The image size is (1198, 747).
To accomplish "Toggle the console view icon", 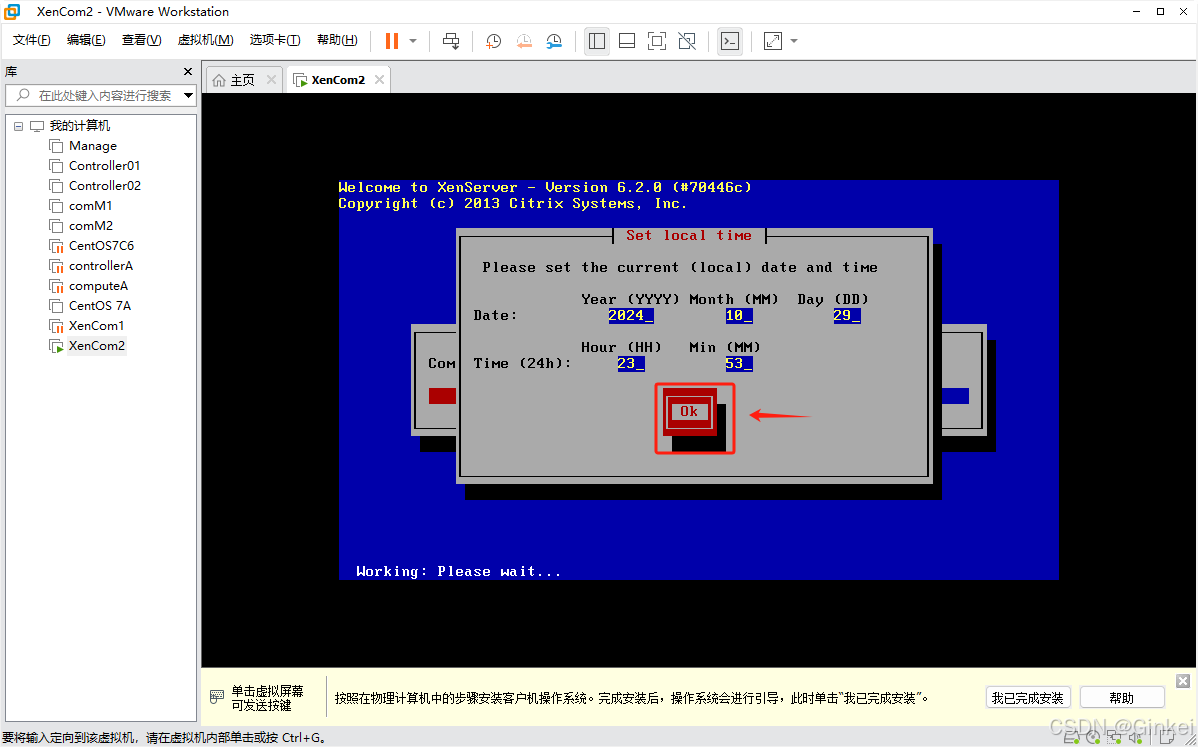I will 730,40.
